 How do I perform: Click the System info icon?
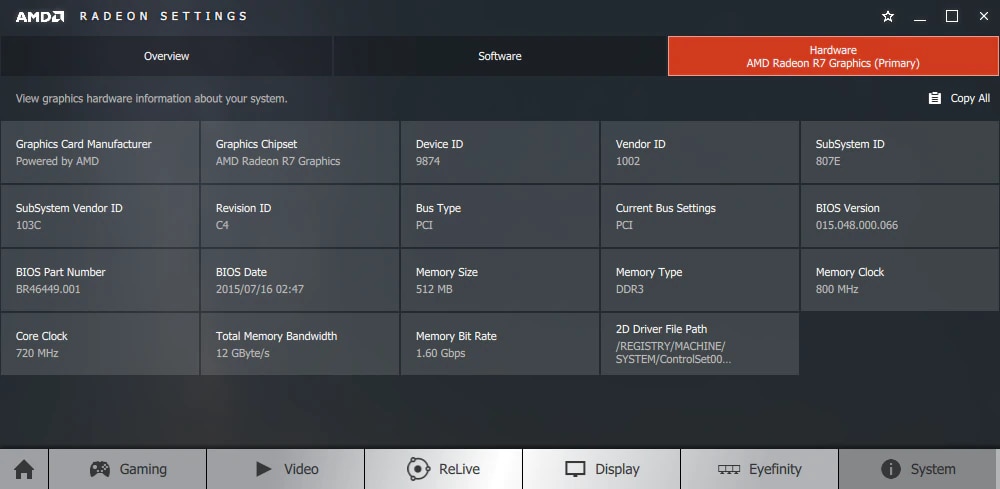pyautogui.click(x=891, y=469)
